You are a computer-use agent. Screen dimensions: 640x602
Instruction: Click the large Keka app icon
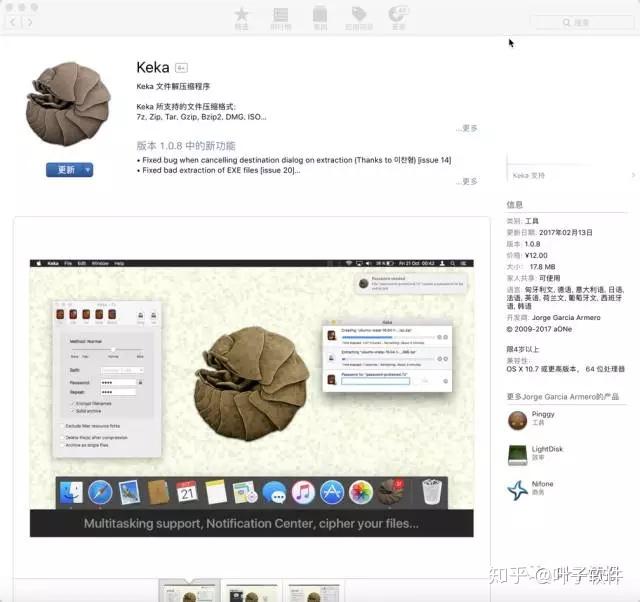coord(68,104)
